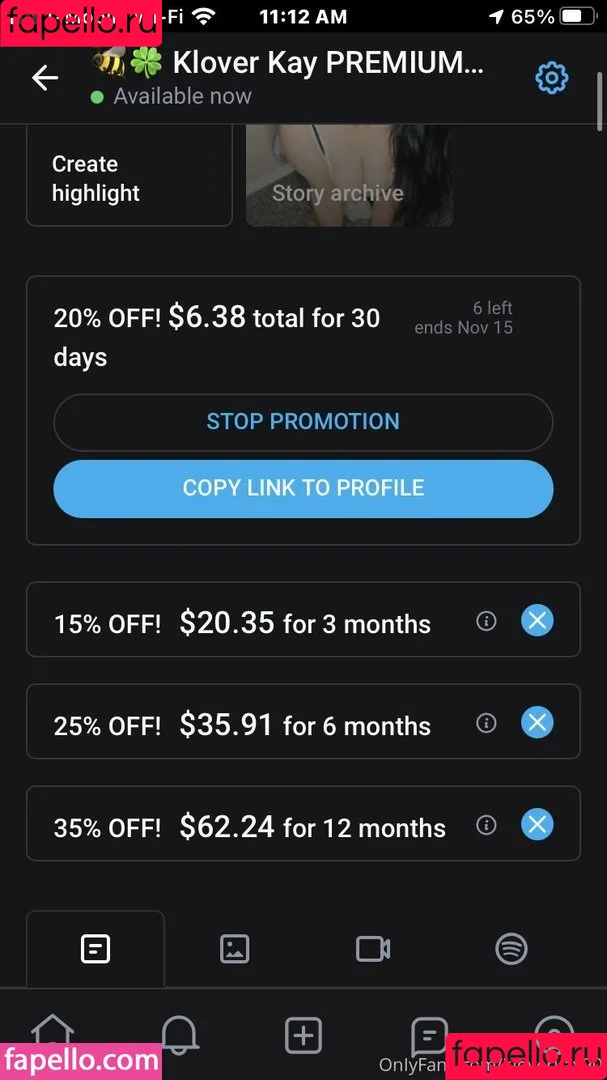Image resolution: width=607 pixels, height=1080 pixels.
Task: Open the Story archive thumbnail
Action: coord(349,178)
